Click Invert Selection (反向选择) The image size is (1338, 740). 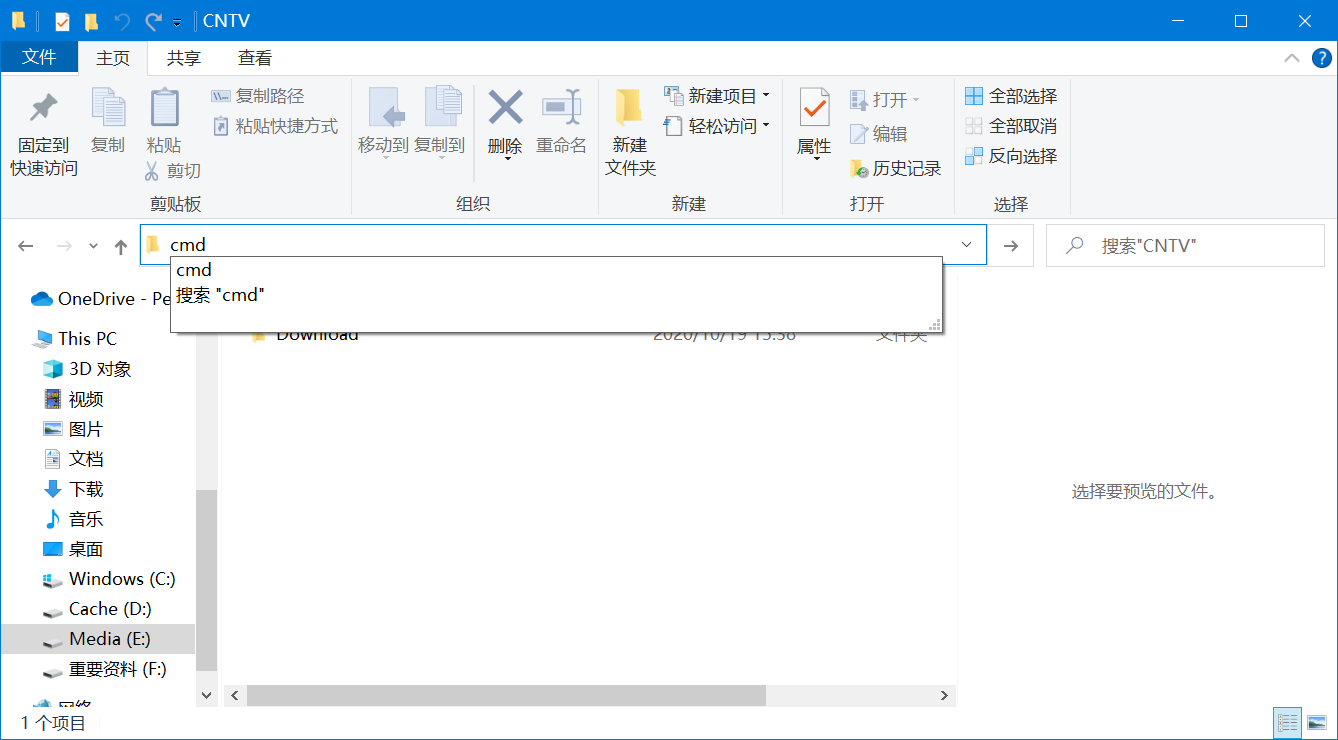tap(1011, 156)
